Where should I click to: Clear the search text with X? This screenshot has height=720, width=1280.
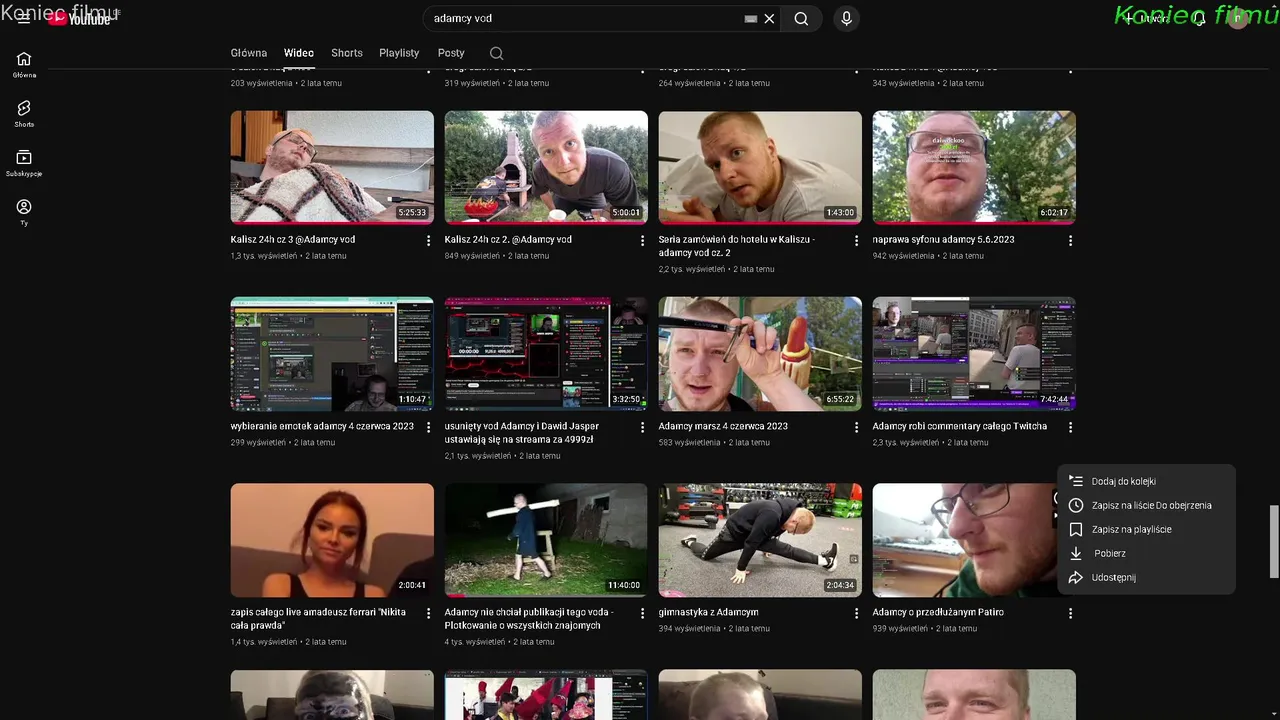coord(769,18)
